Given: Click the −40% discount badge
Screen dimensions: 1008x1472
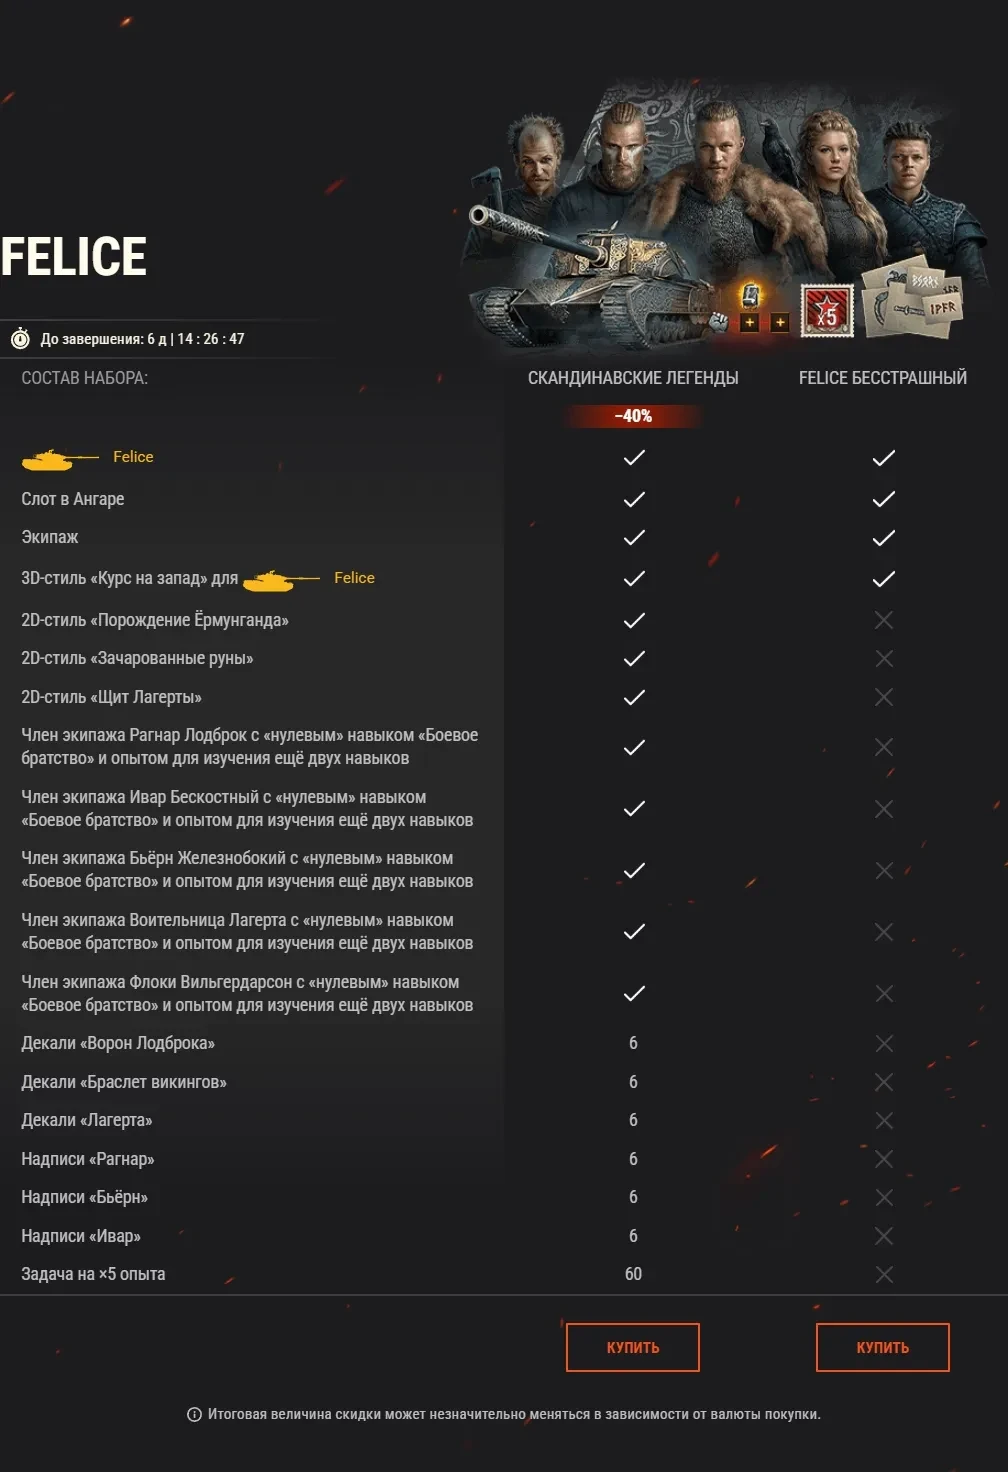Looking at the screenshot, I should coord(633,416).
